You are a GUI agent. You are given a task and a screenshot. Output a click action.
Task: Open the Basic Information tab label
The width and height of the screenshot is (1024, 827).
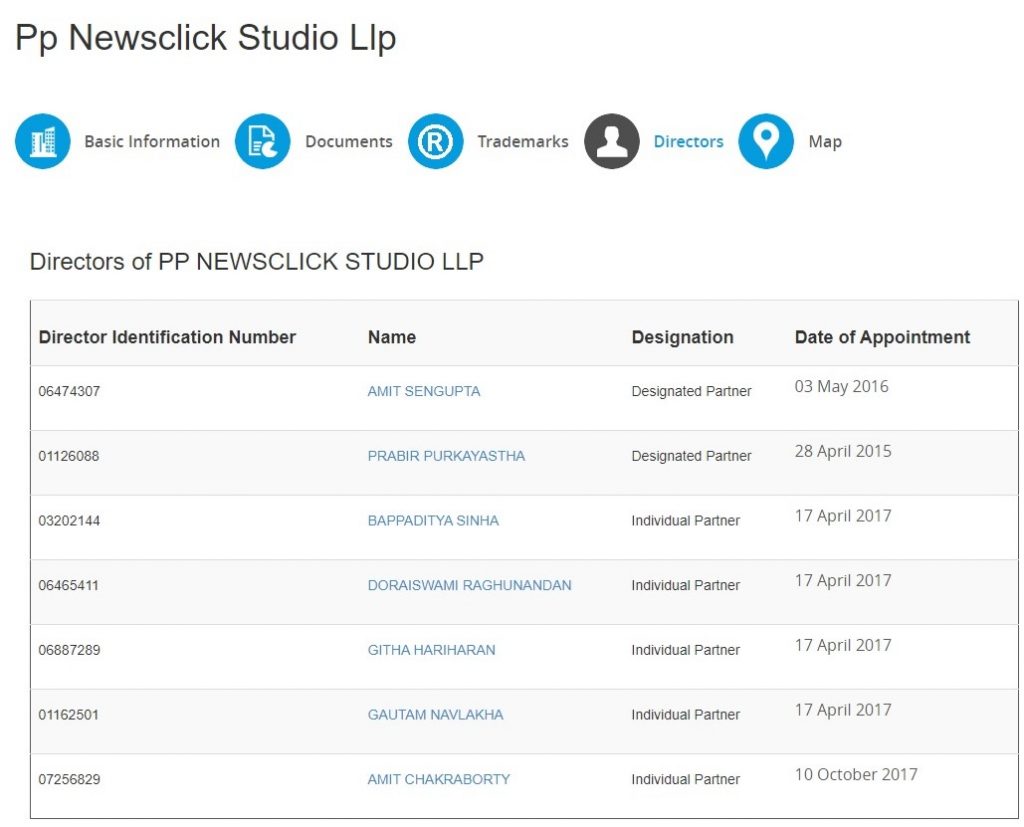point(152,142)
